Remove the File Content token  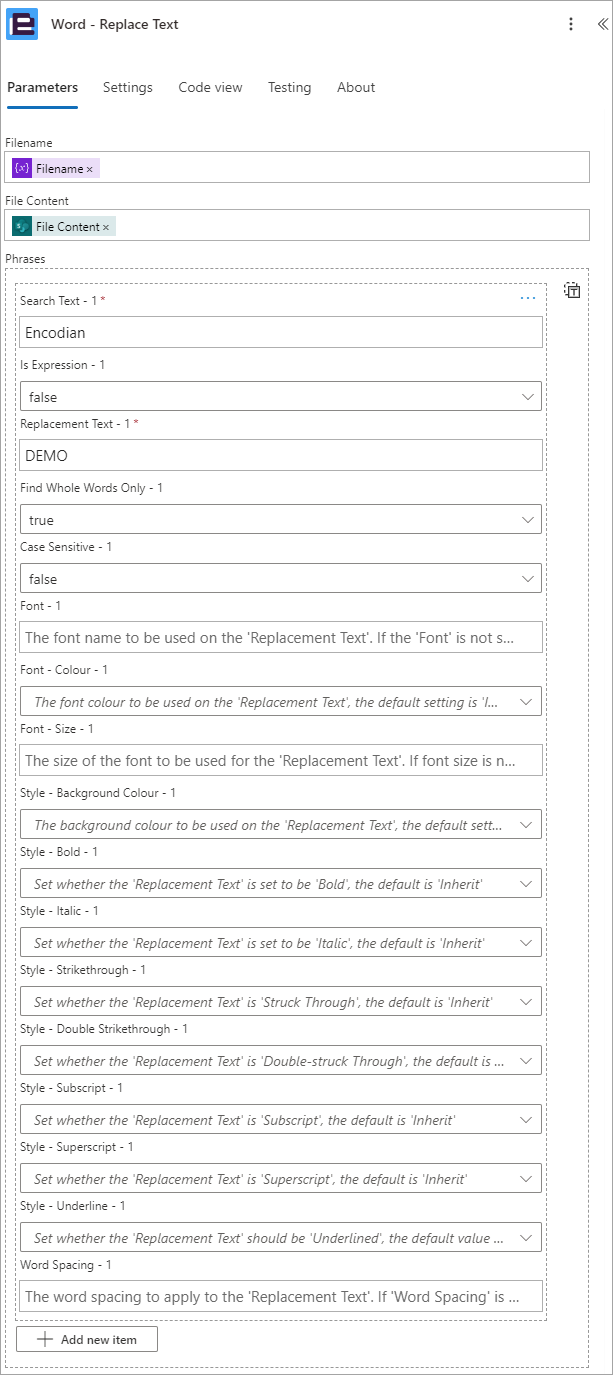[x=106, y=227]
